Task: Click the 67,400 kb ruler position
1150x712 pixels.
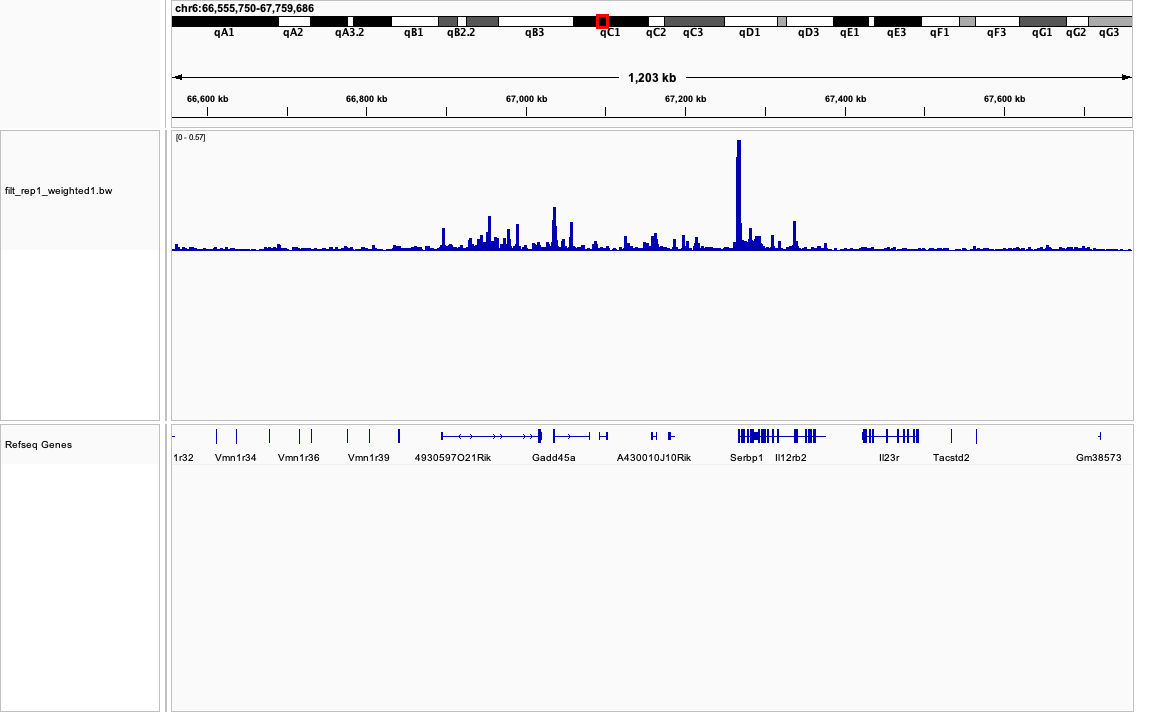Action: click(845, 99)
